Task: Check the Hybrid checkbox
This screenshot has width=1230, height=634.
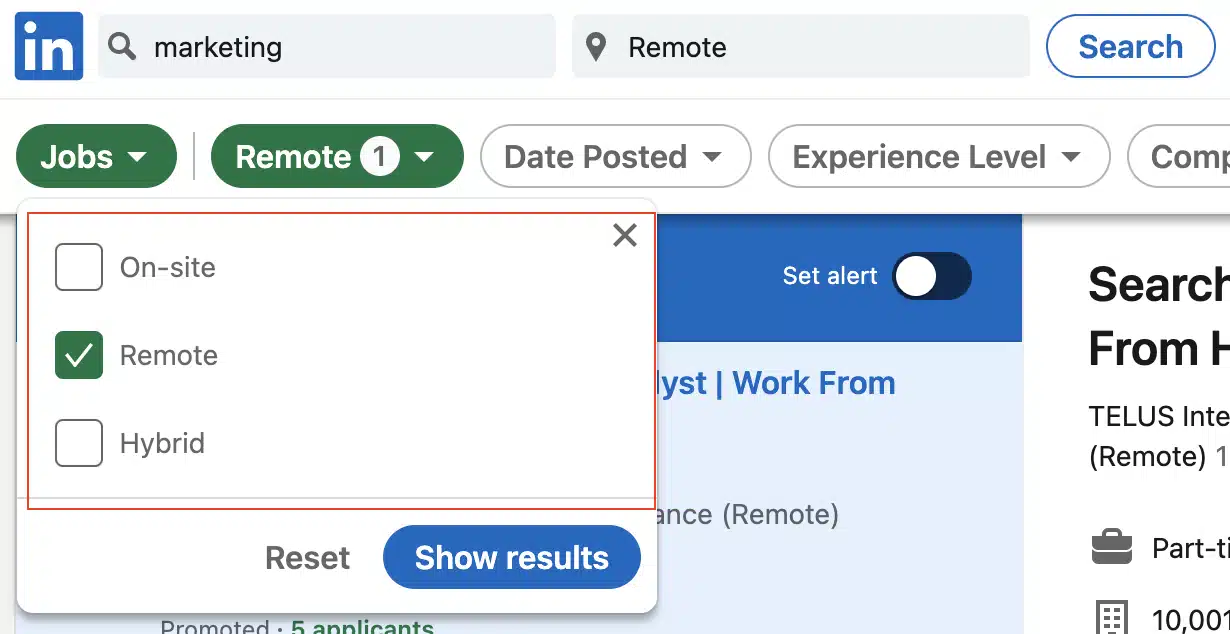Action: [x=79, y=443]
